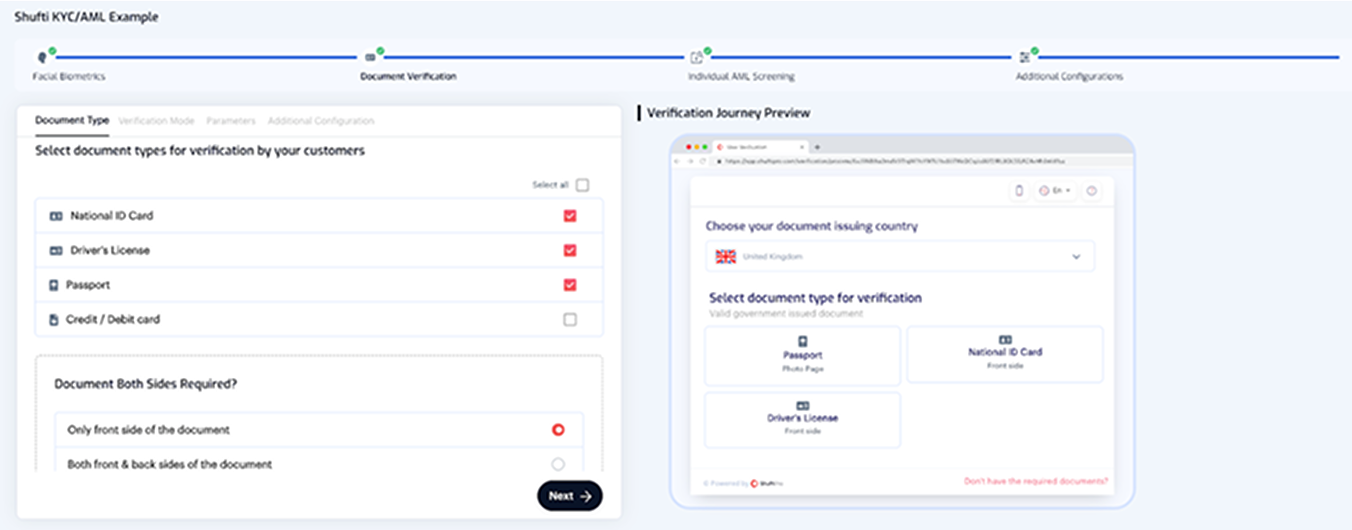The height and width of the screenshot is (530, 1352).
Task: Choose the Driver's License Front side card
Action: [x=802, y=419]
